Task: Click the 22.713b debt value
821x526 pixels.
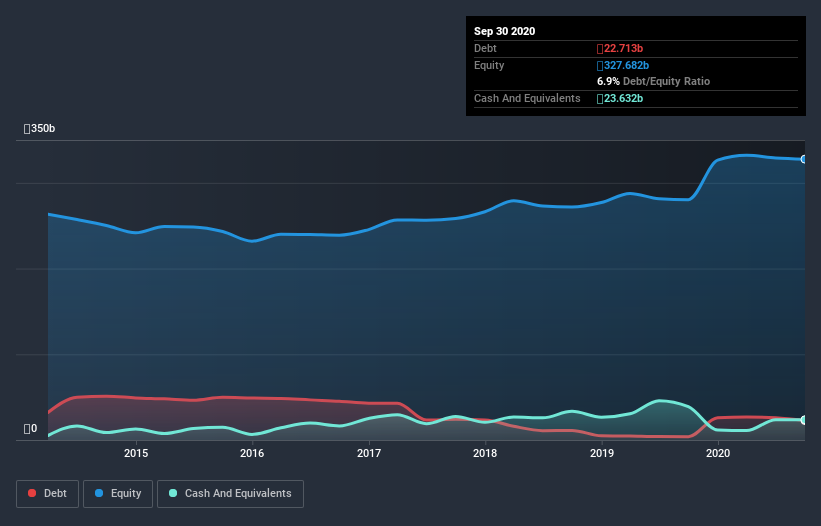Action: [x=620, y=48]
